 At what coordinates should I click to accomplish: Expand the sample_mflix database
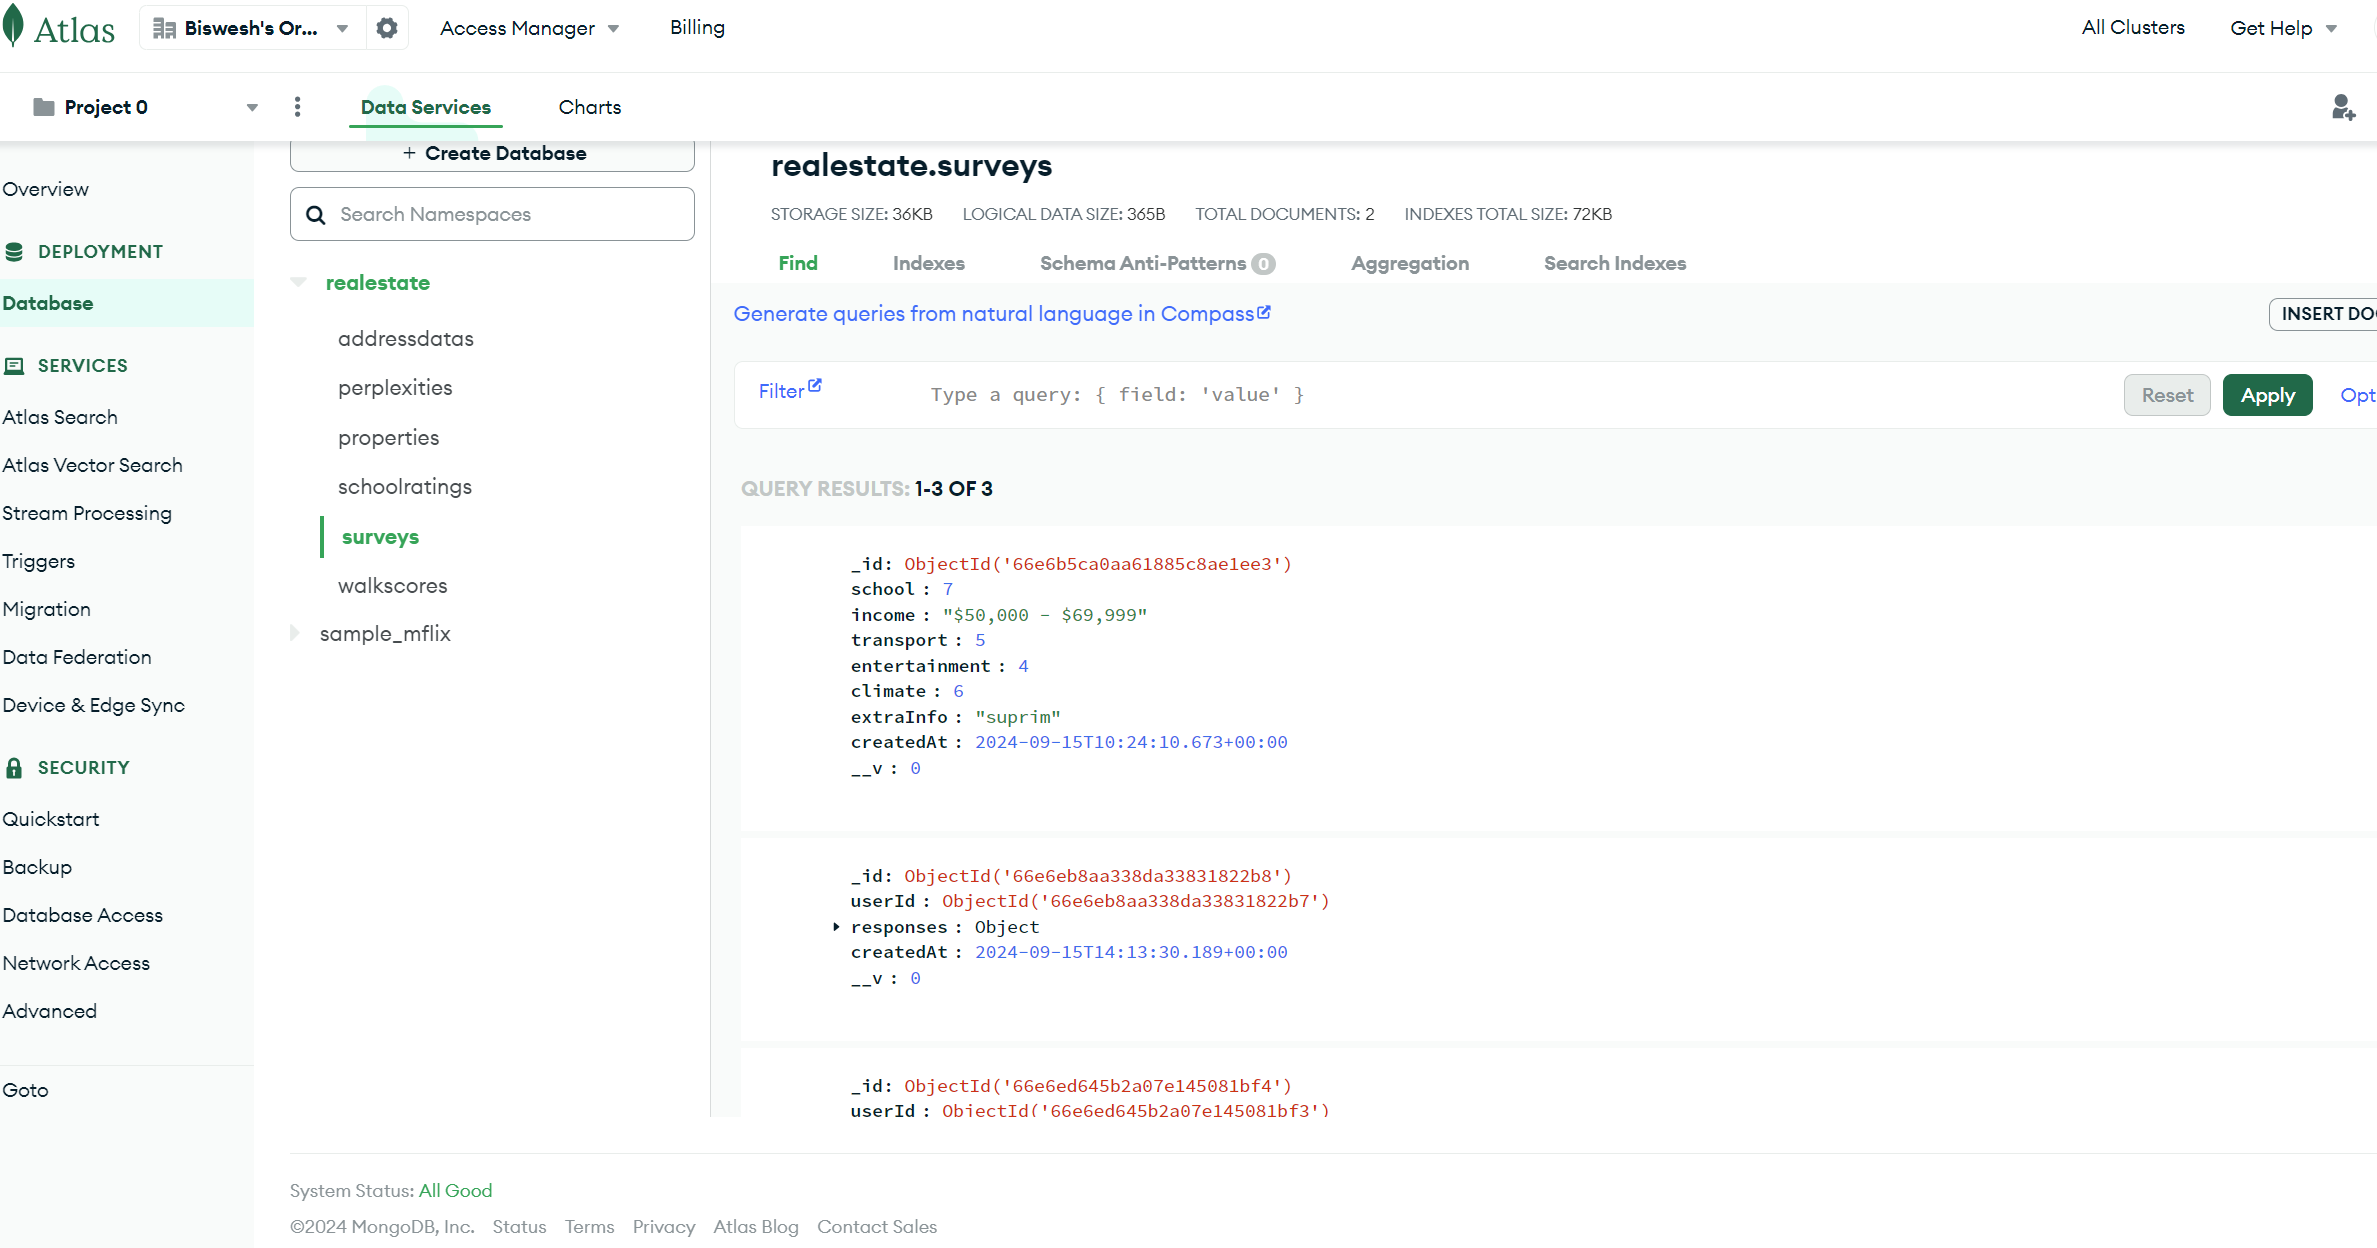tap(295, 633)
